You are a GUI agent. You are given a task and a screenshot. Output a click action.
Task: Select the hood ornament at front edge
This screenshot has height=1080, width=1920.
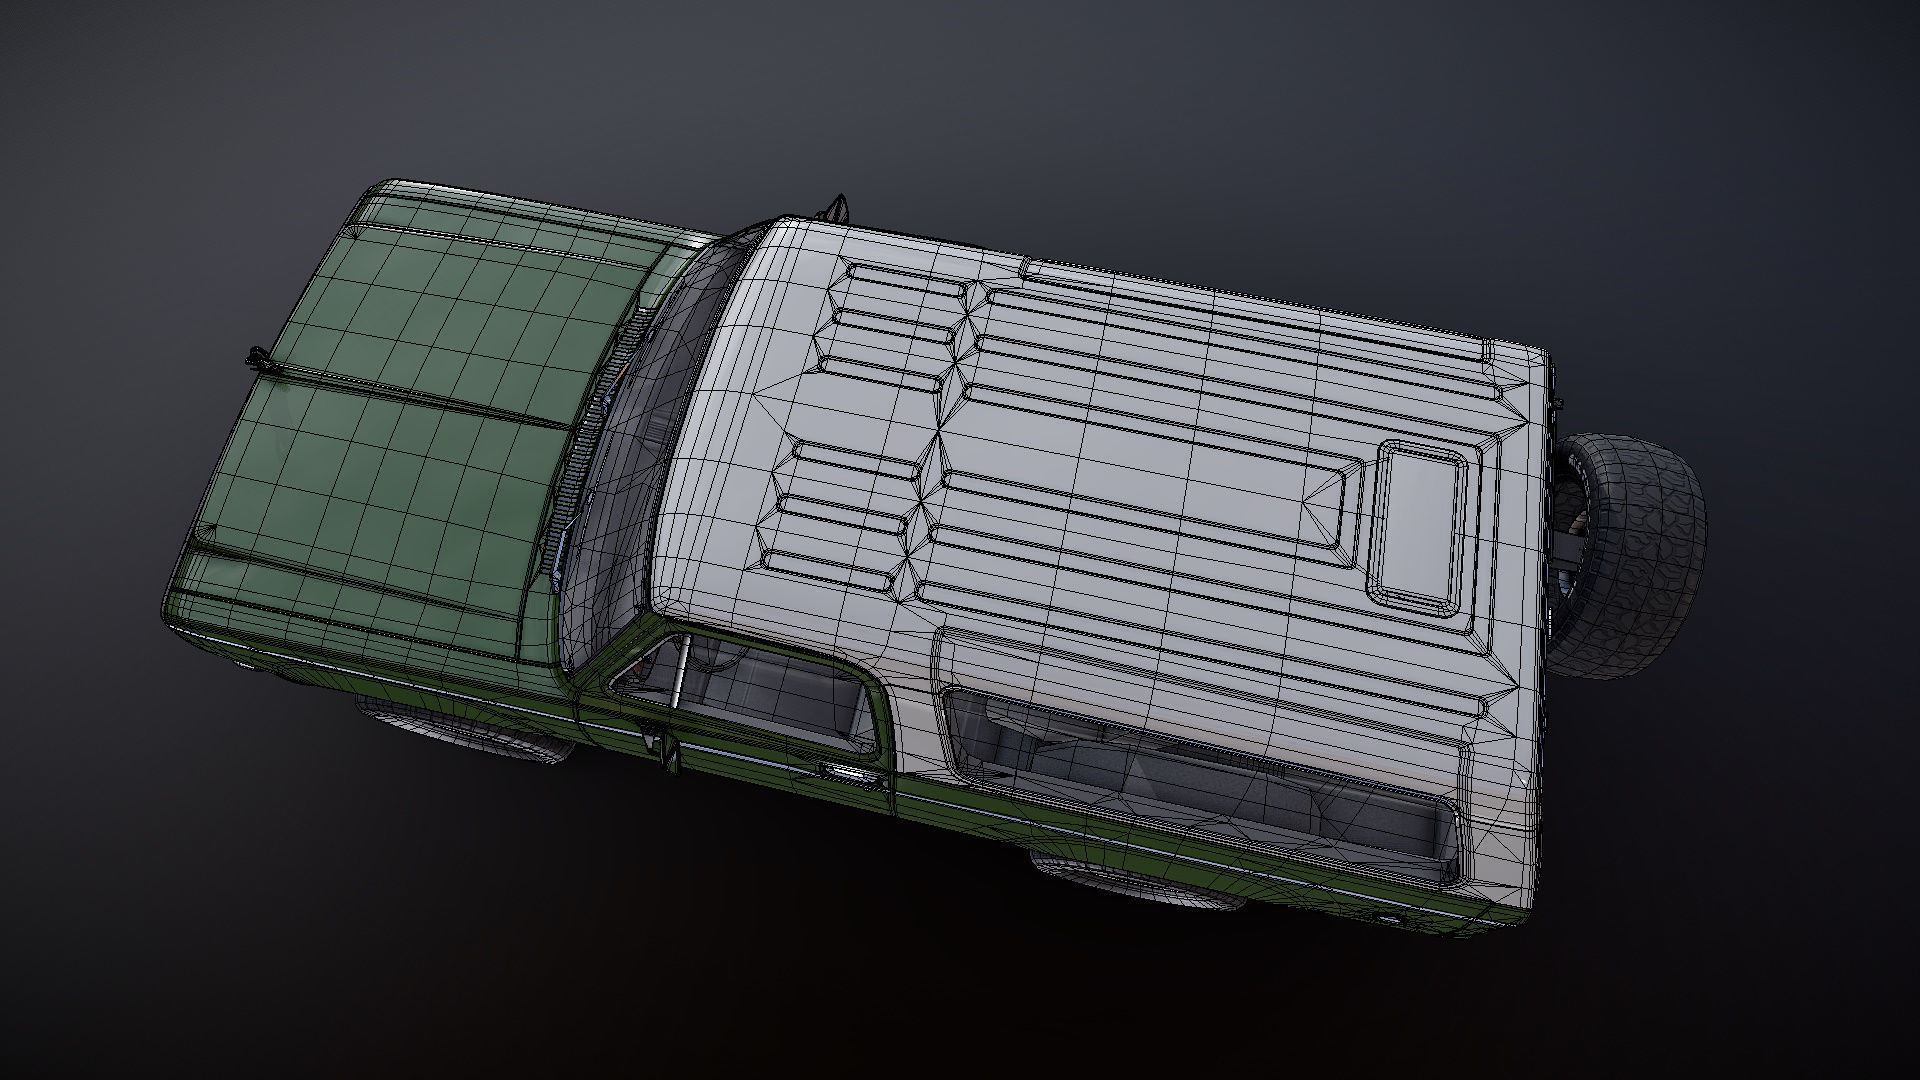coord(258,359)
